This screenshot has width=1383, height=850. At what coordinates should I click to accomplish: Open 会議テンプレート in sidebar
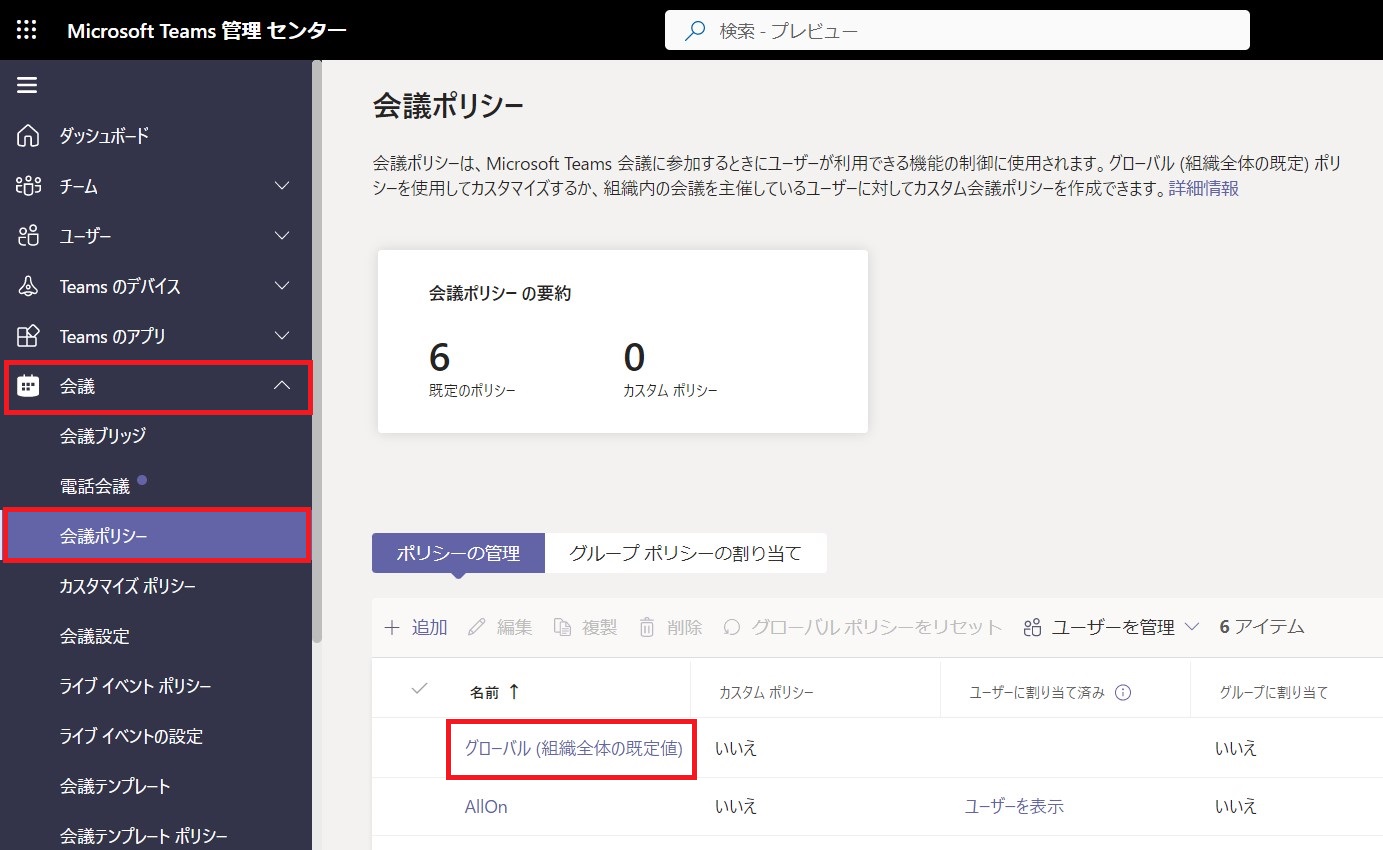click(x=115, y=786)
